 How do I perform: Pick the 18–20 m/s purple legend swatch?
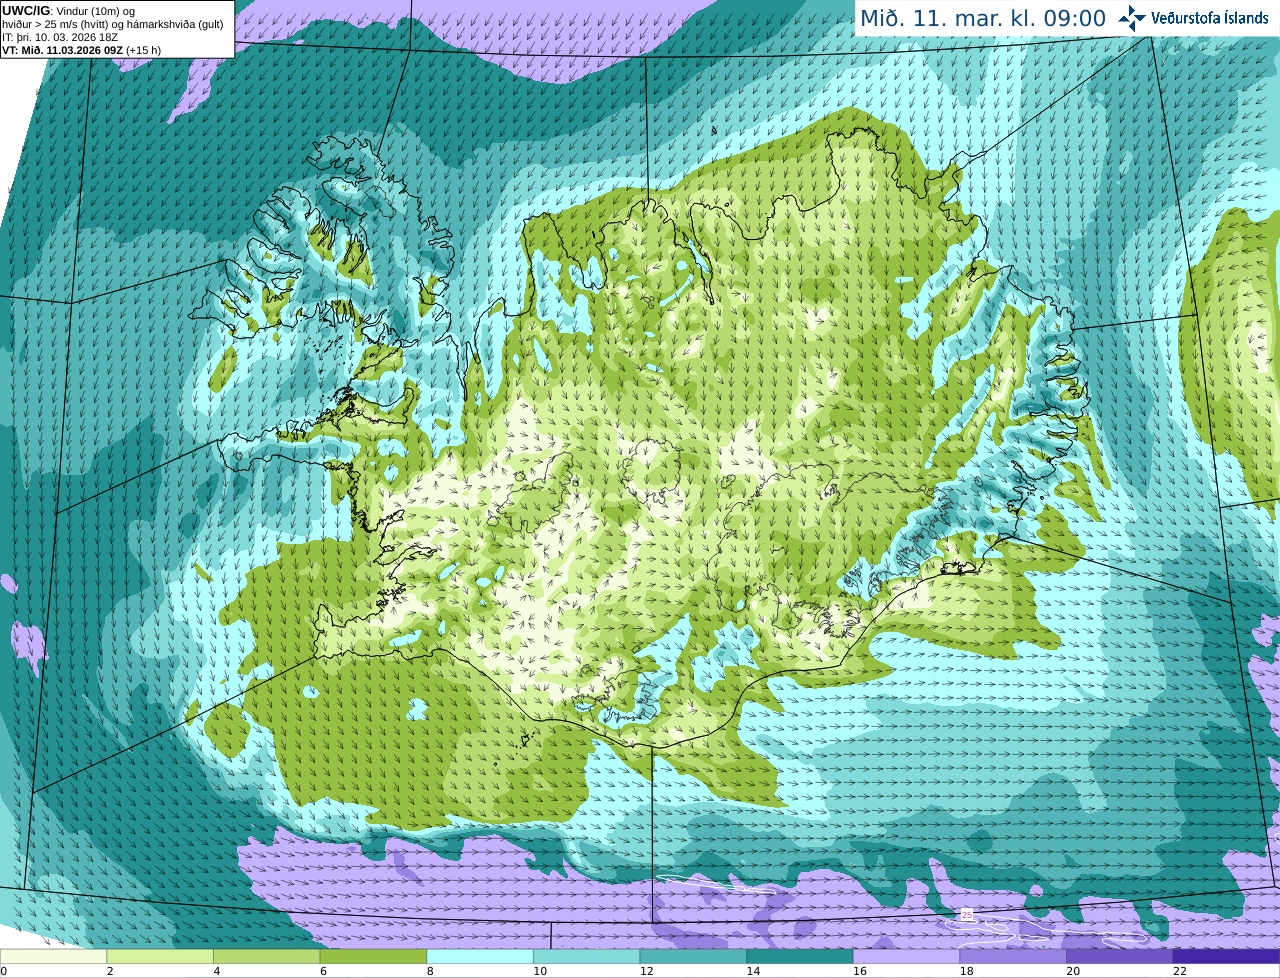1013,956
